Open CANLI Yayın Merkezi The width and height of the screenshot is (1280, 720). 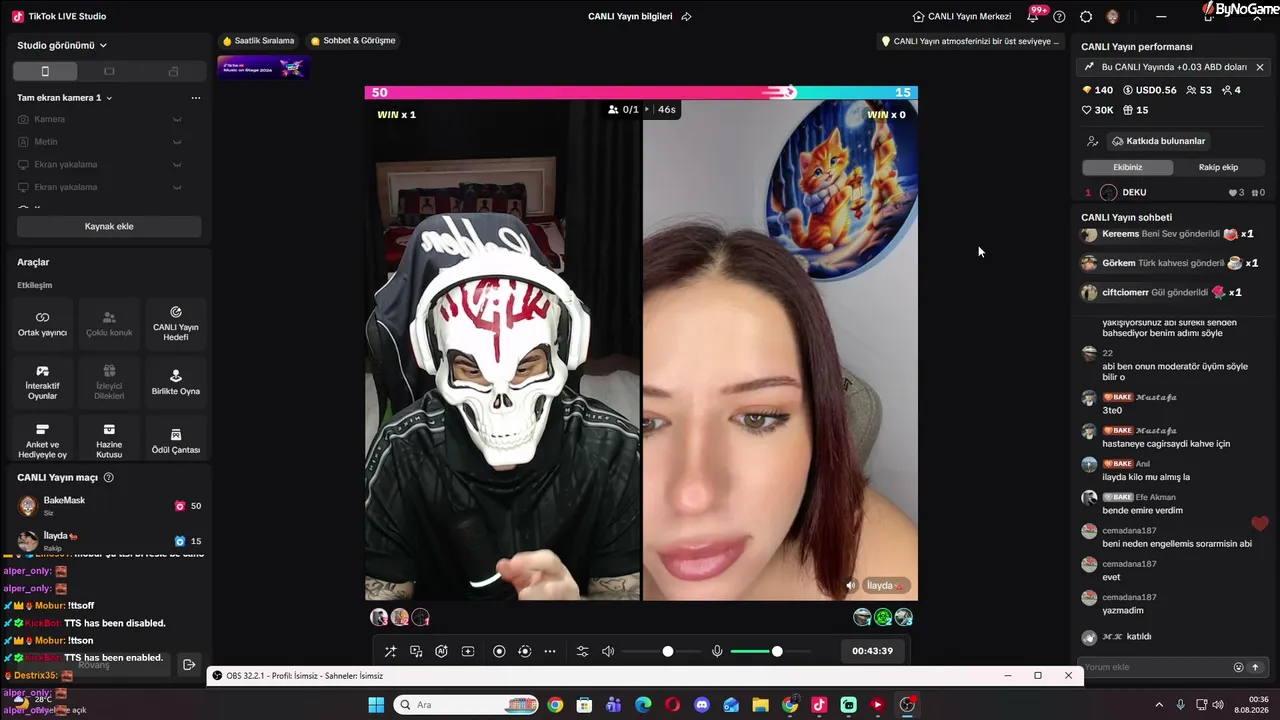962,17
